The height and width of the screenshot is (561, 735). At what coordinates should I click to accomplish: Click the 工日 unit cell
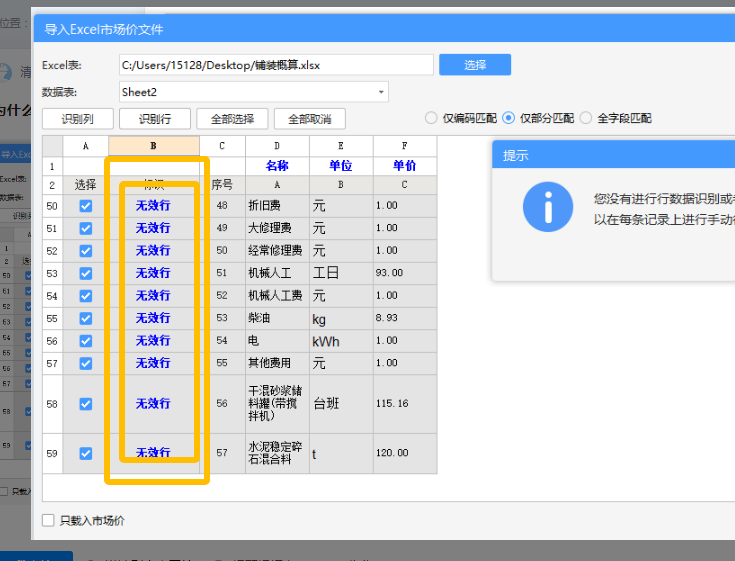coord(341,273)
